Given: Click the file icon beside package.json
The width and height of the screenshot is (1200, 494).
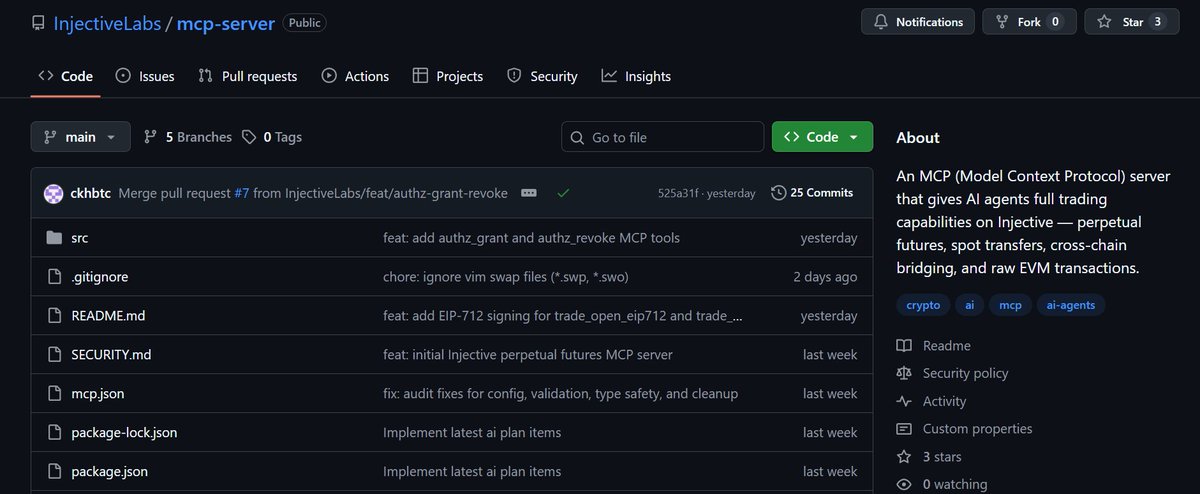Looking at the screenshot, I should tap(54, 472).
